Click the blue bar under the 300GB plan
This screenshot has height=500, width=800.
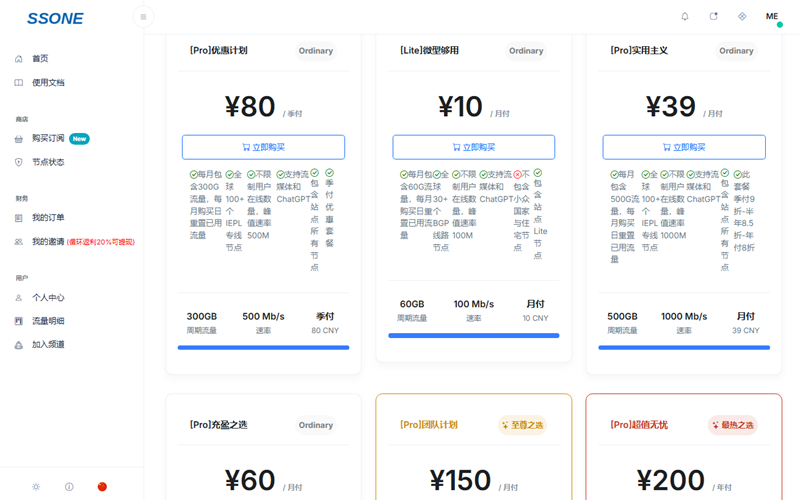263,347
